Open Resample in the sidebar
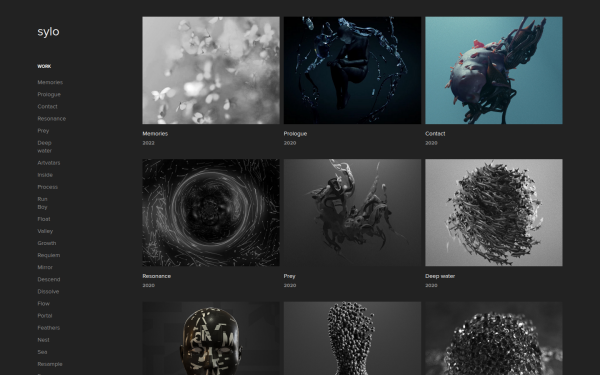This screenshot has width=600, height=375. click(x=50, y=364)
